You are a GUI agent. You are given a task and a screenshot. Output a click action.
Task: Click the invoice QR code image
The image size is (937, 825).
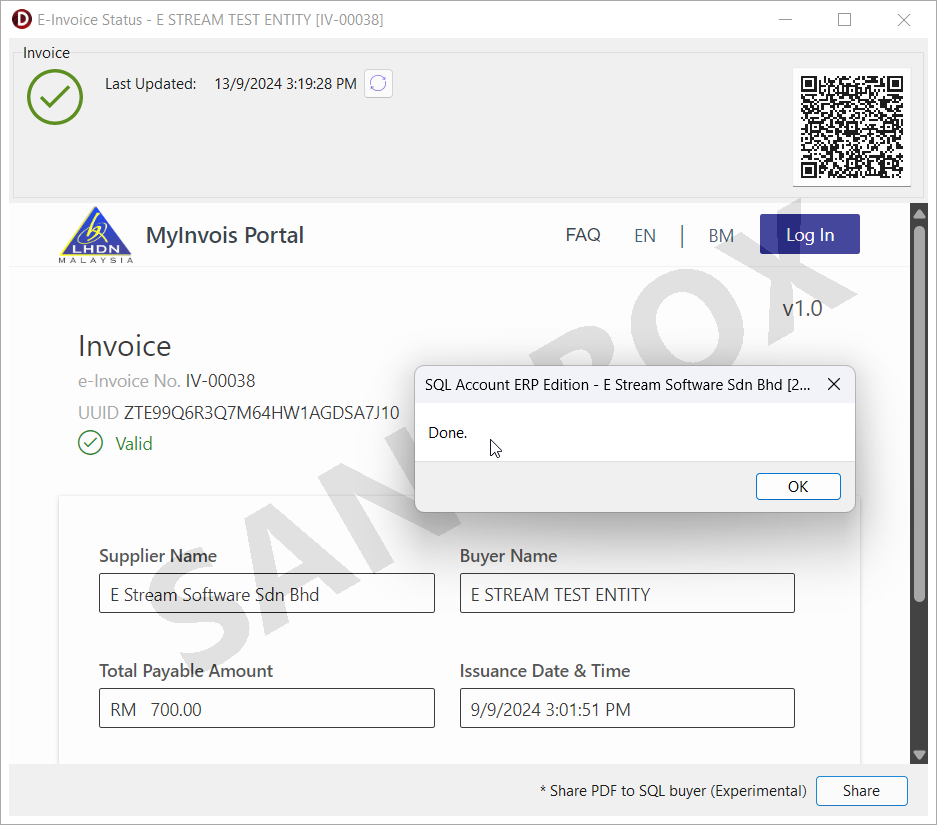851,126
